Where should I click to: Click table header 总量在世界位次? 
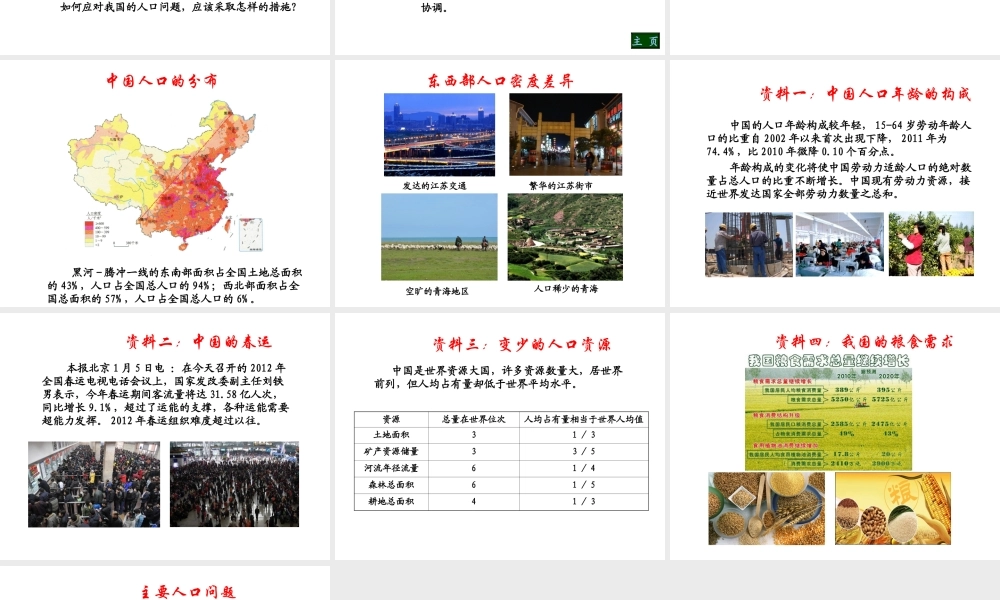(x=474, y=420)
